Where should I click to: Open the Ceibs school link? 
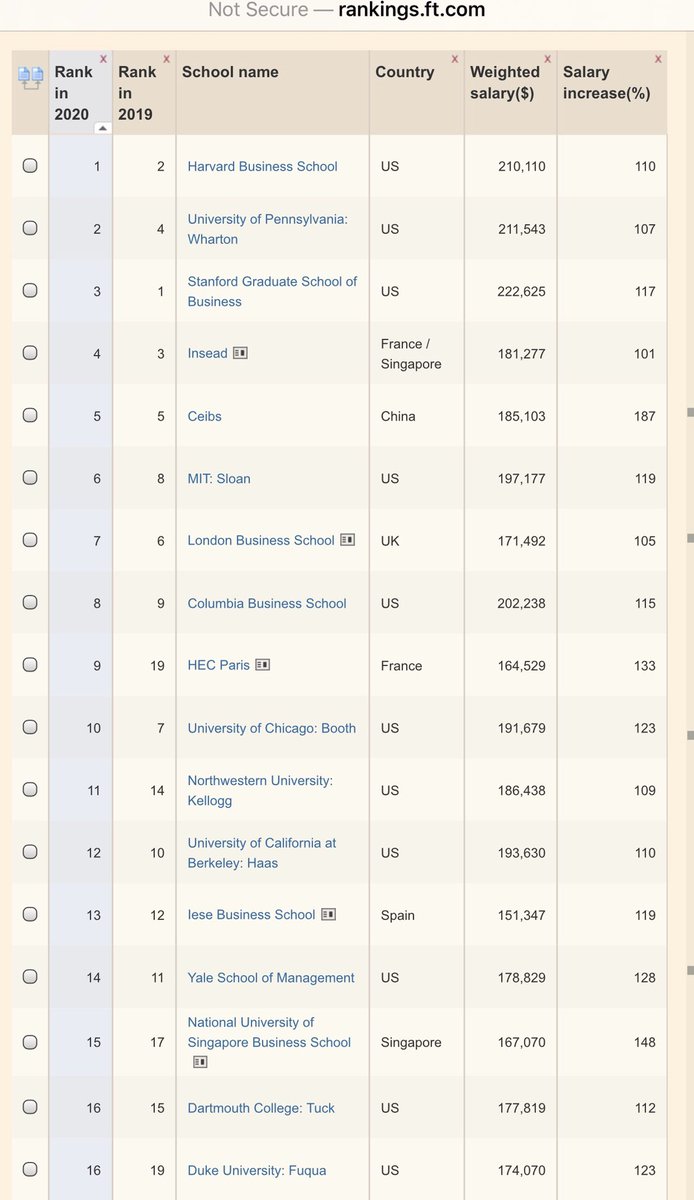pyautogui.click(x=205, y=416)
